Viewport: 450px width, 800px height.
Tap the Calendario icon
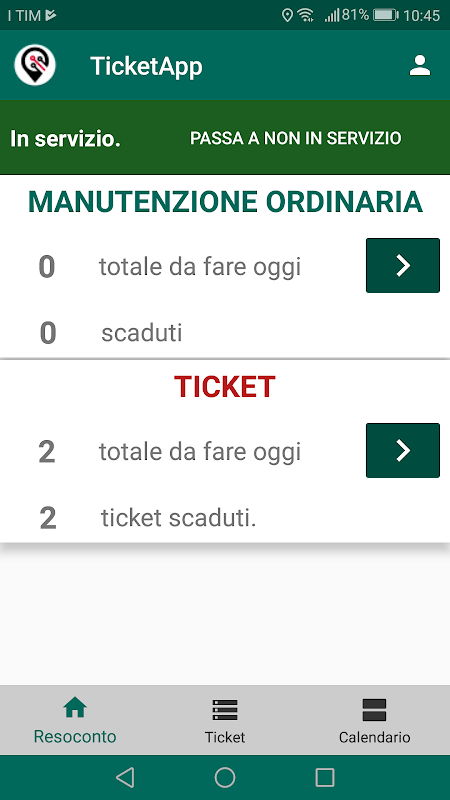[374, 710]
